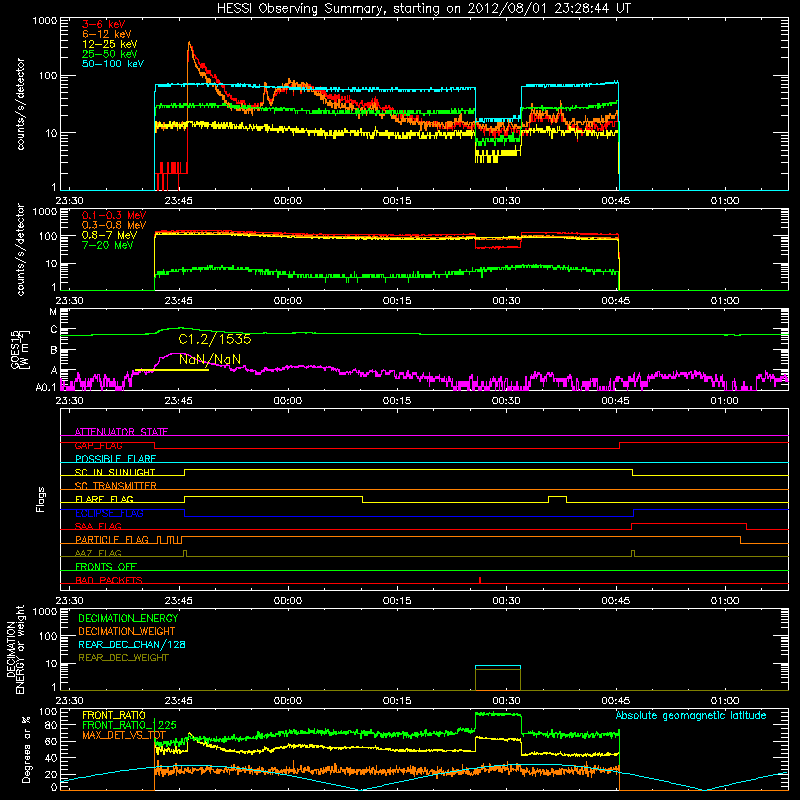Select the 50-100 keV legend label
The width and height of the screenshot is (800, 800).
[113, 64]
